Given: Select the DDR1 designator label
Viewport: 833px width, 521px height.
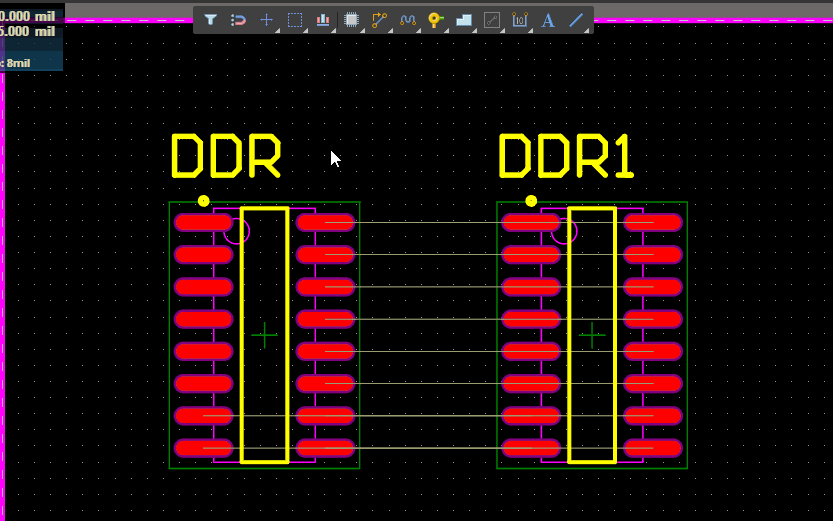Looking at the screenshot, I should tap(566, 157).
